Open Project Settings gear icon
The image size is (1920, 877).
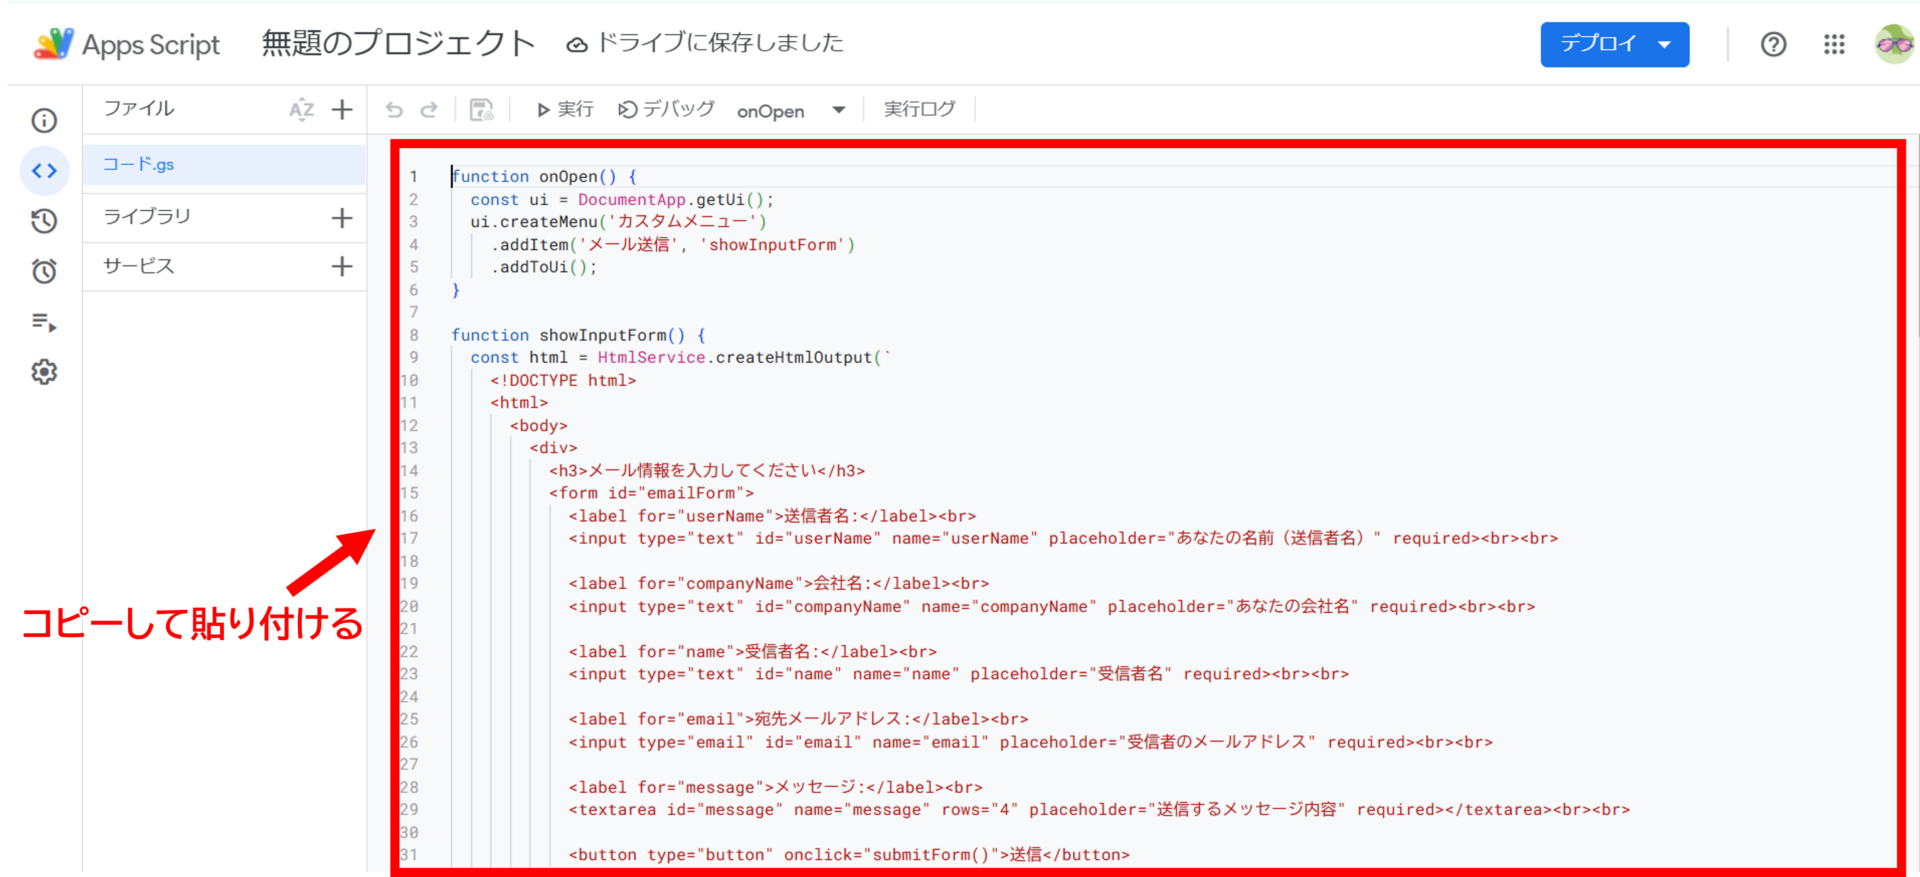[x=44, y=372]
